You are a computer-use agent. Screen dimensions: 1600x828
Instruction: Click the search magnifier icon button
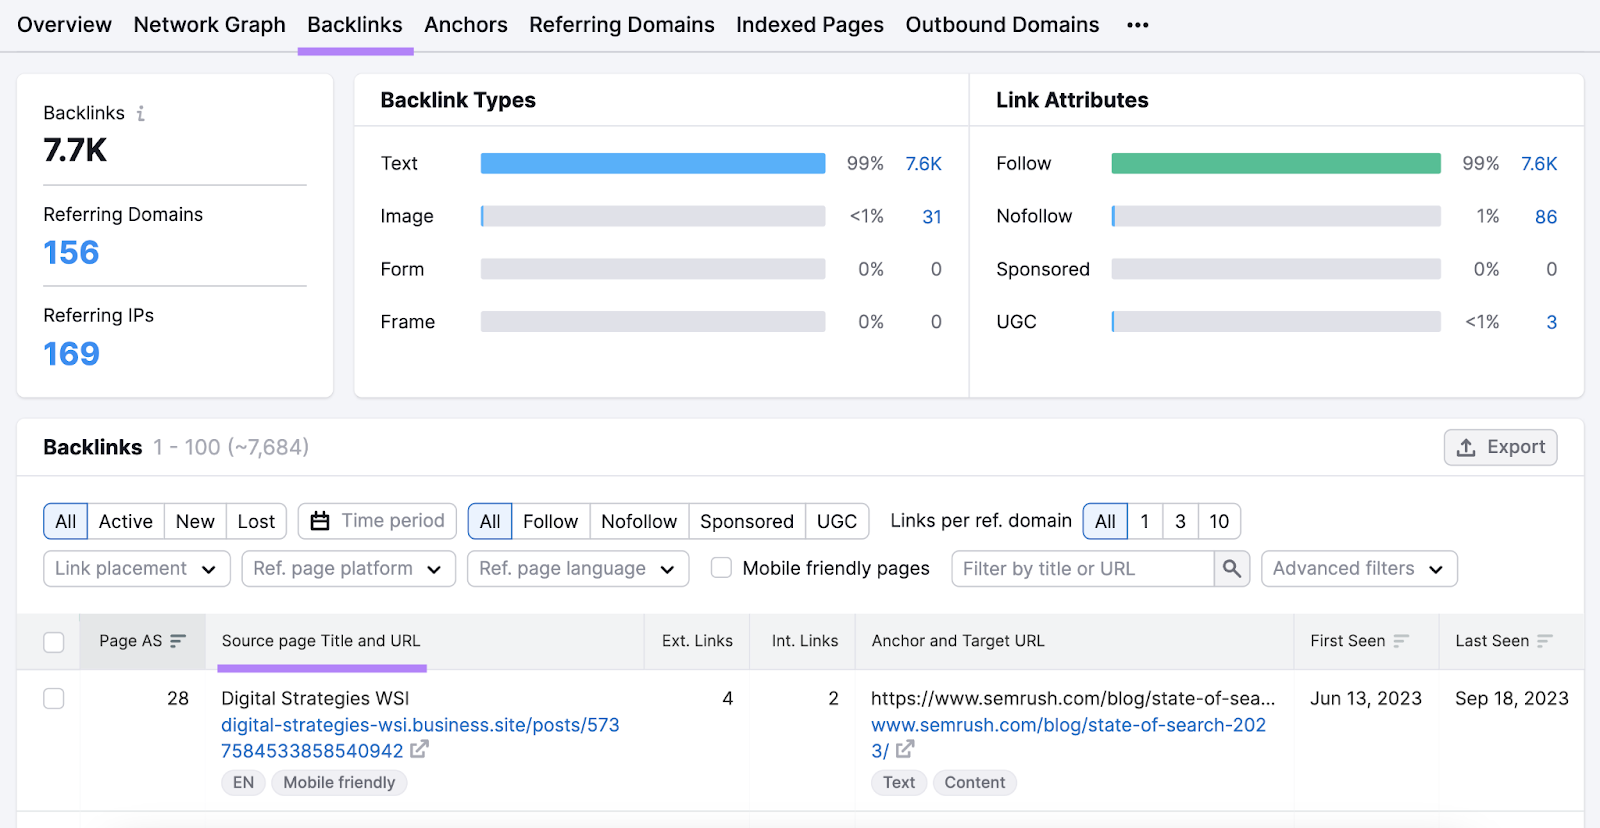click(x=1232, y=569)
